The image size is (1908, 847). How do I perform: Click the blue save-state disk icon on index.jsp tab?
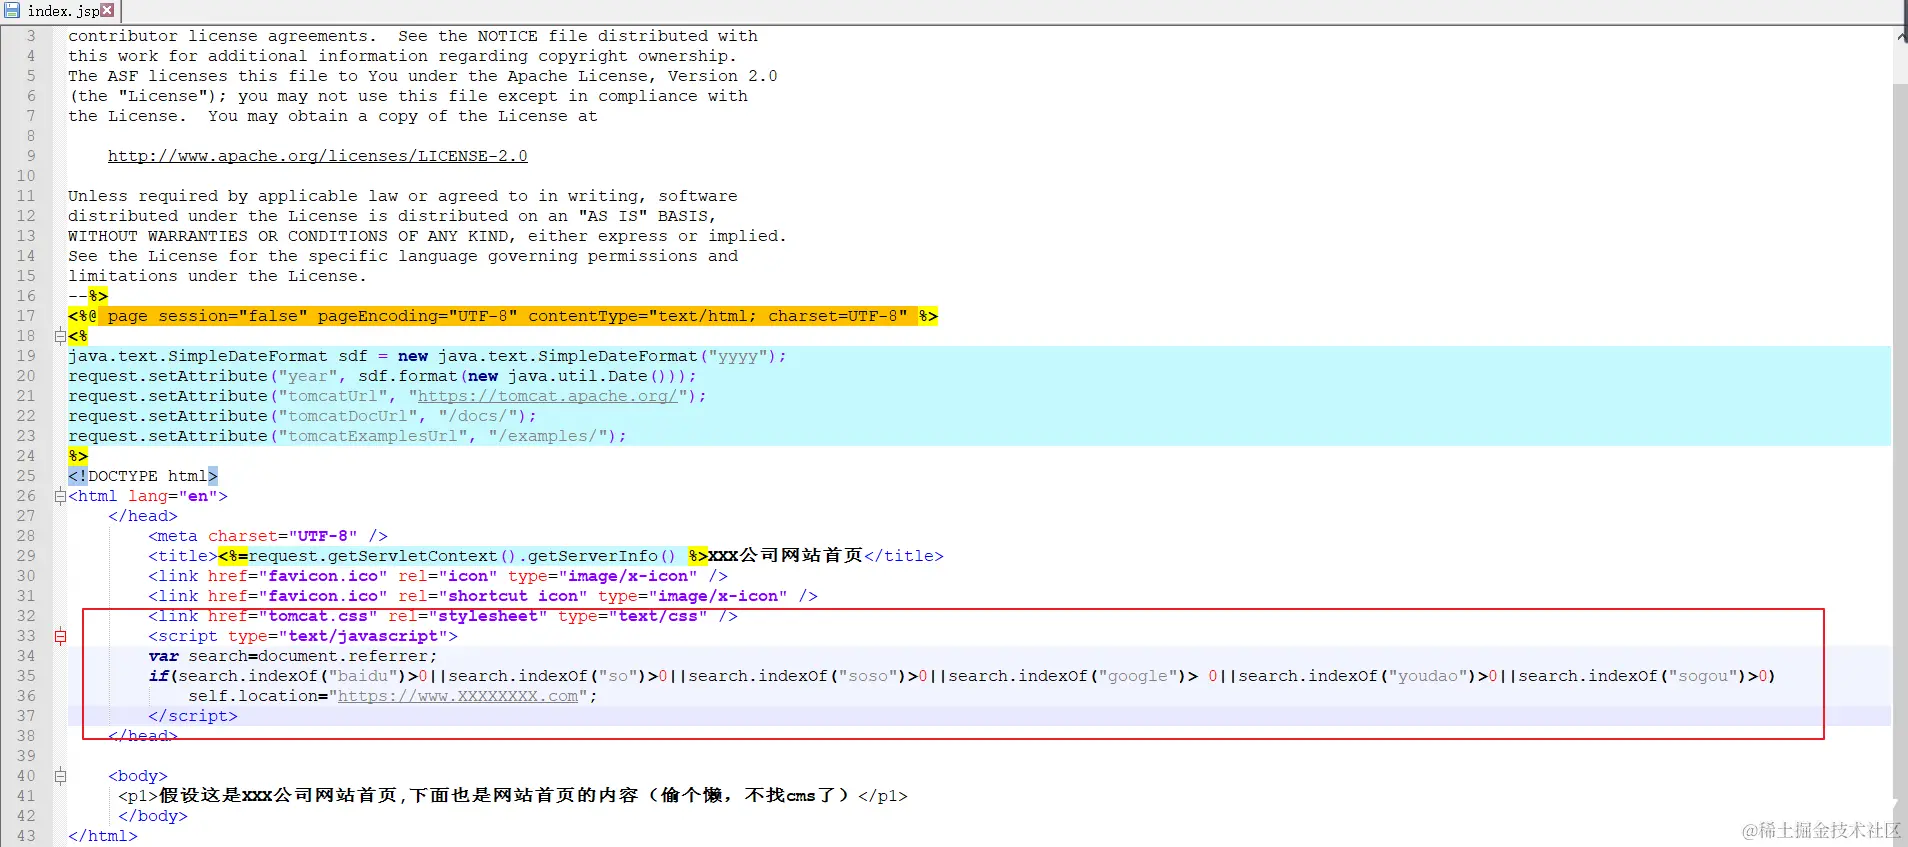(x=13, y=11)
